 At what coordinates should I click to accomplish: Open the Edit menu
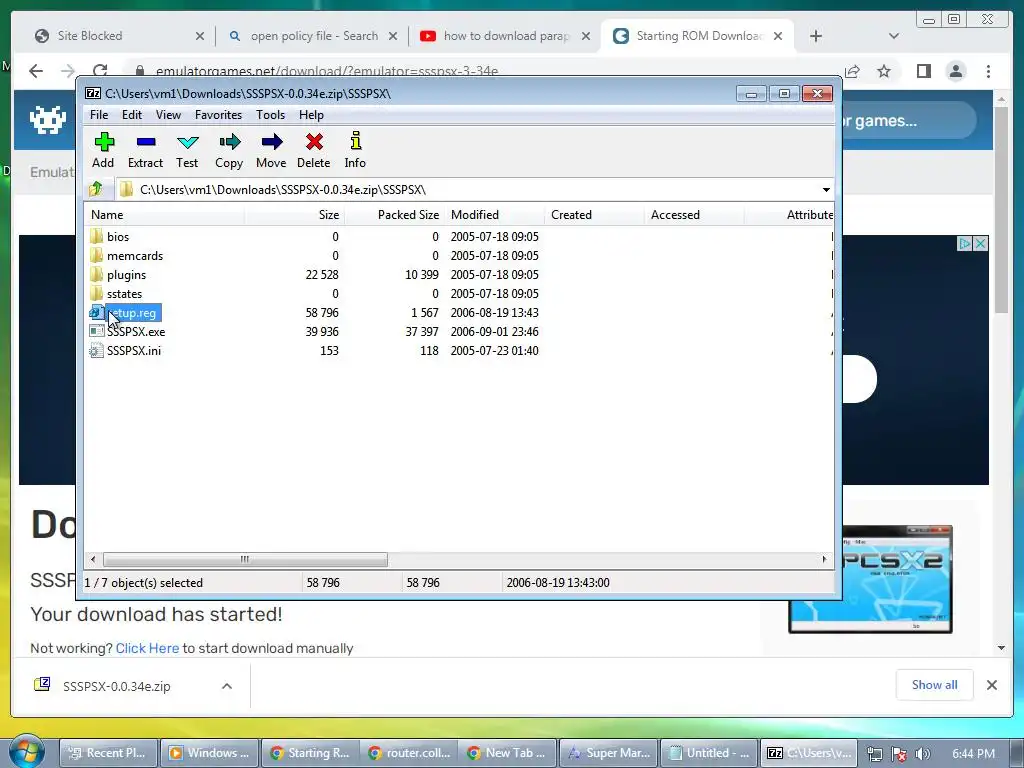[131, 115]
